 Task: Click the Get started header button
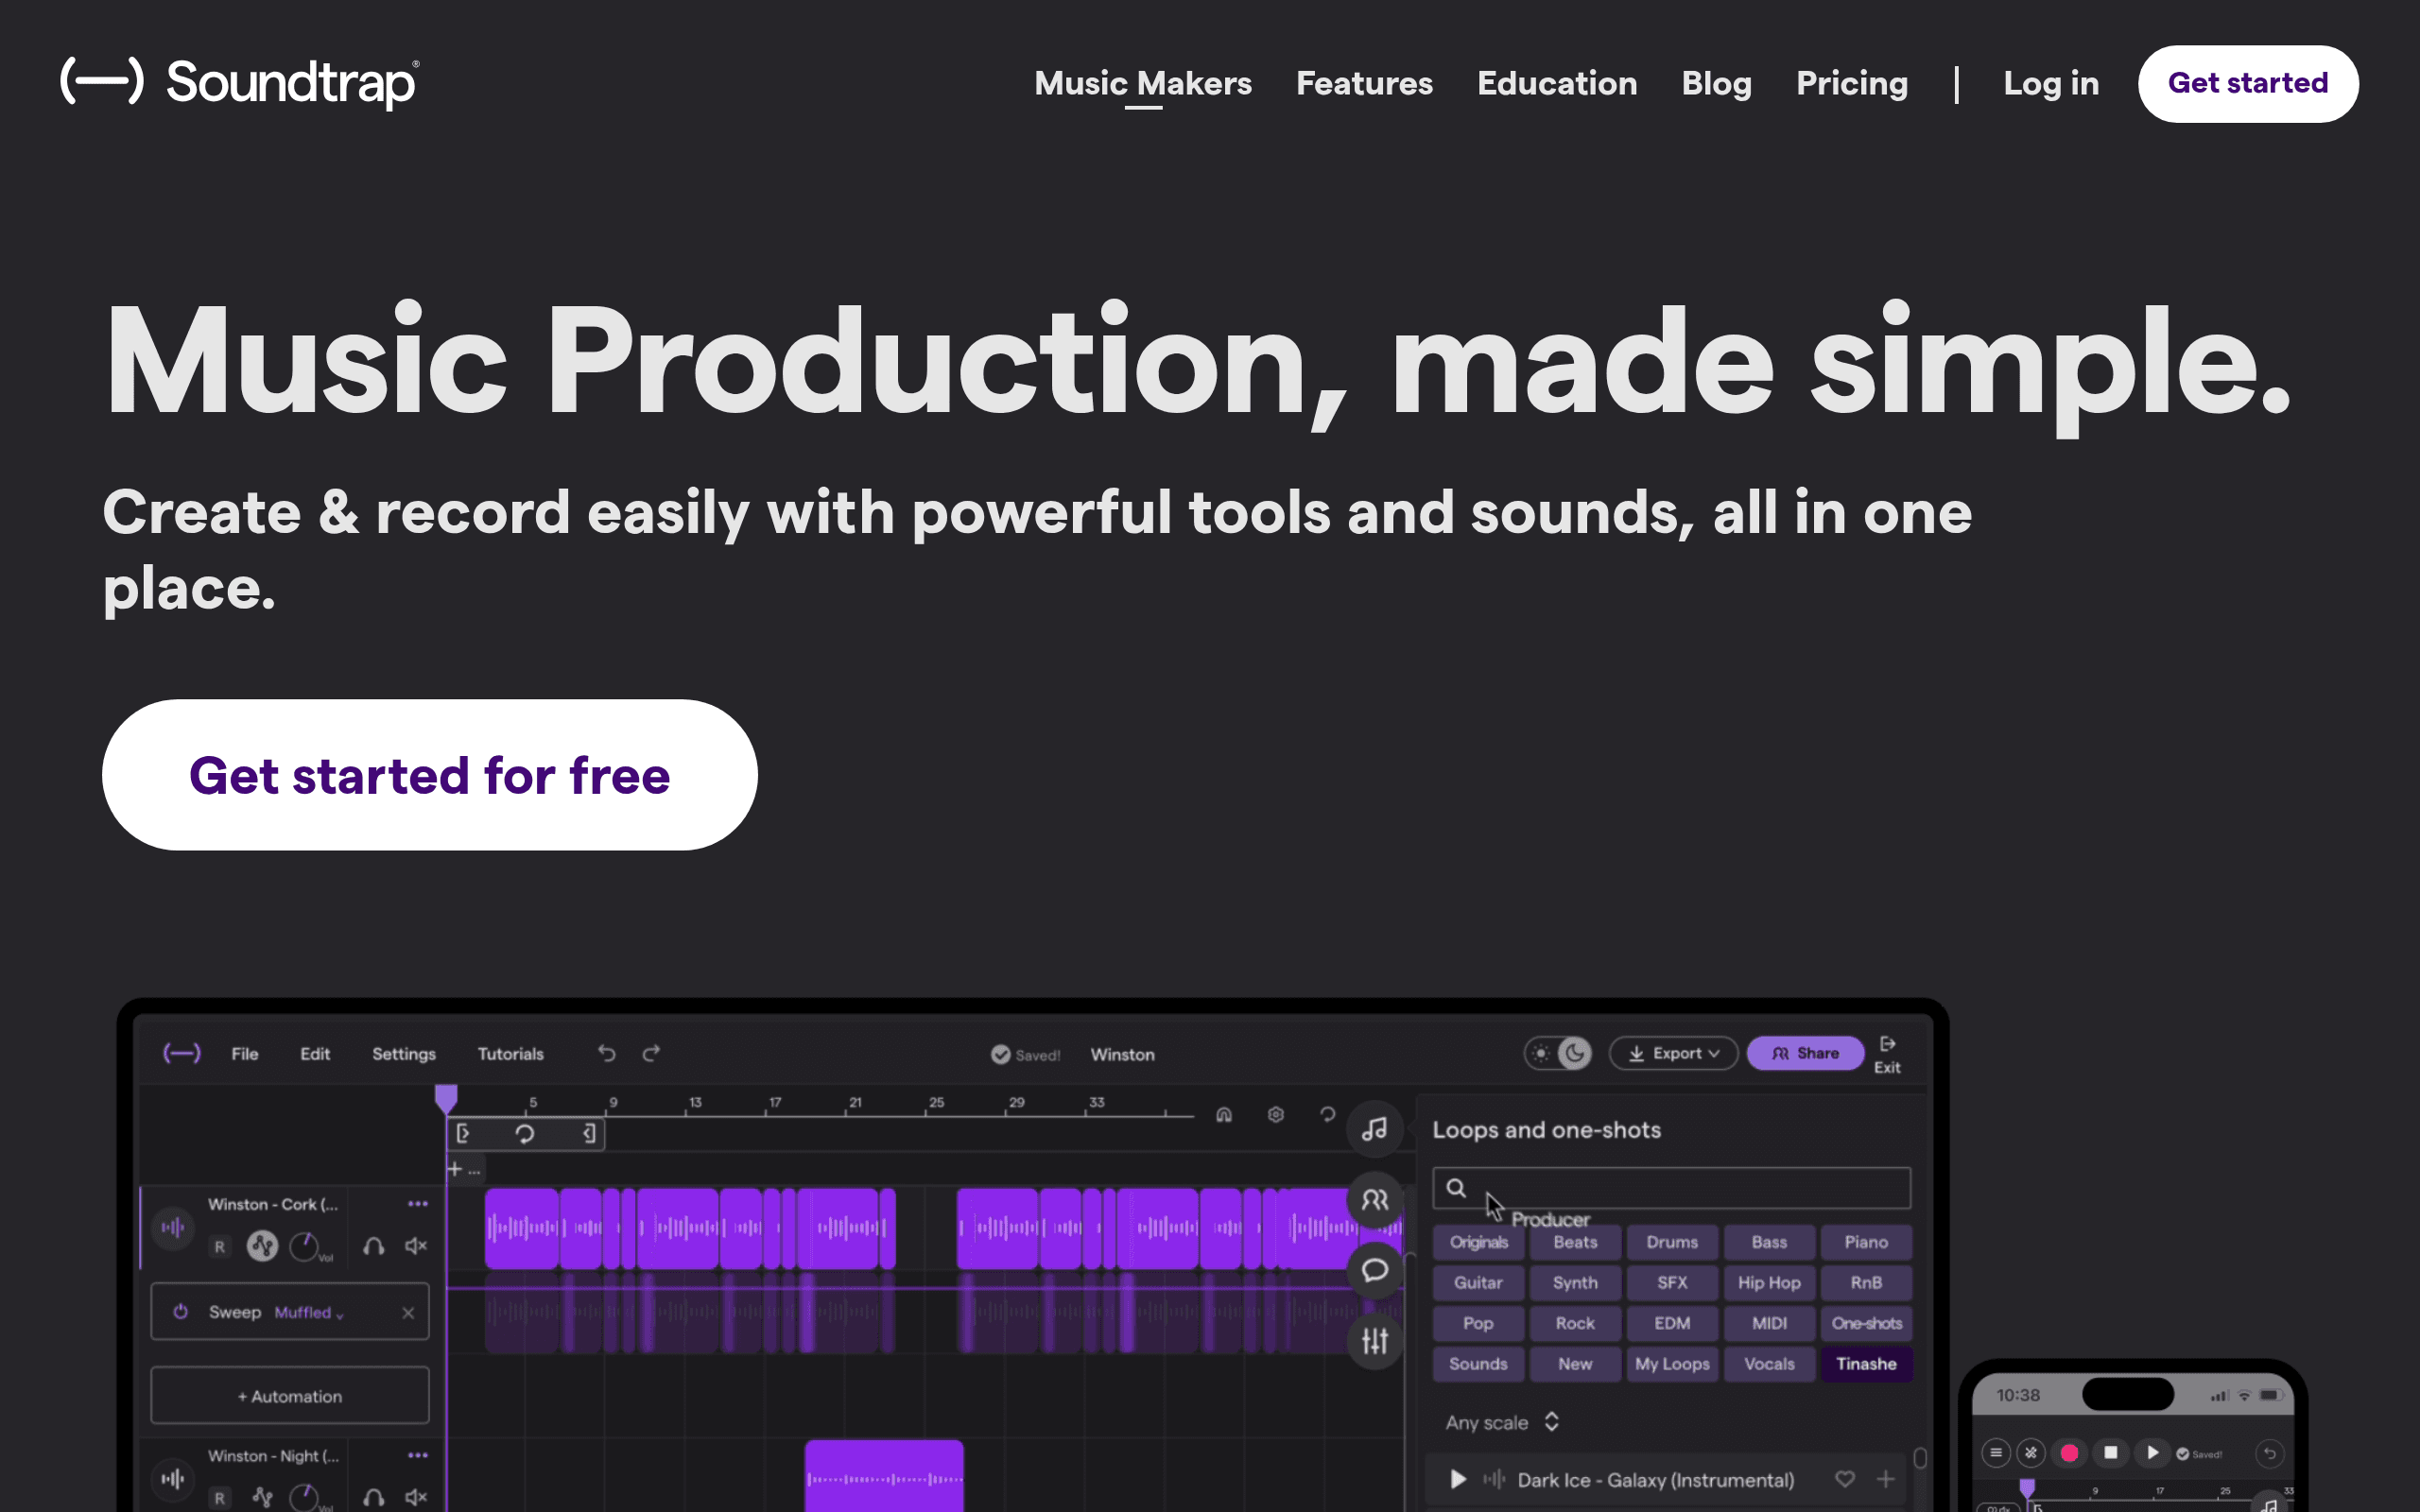point(2248,83)
